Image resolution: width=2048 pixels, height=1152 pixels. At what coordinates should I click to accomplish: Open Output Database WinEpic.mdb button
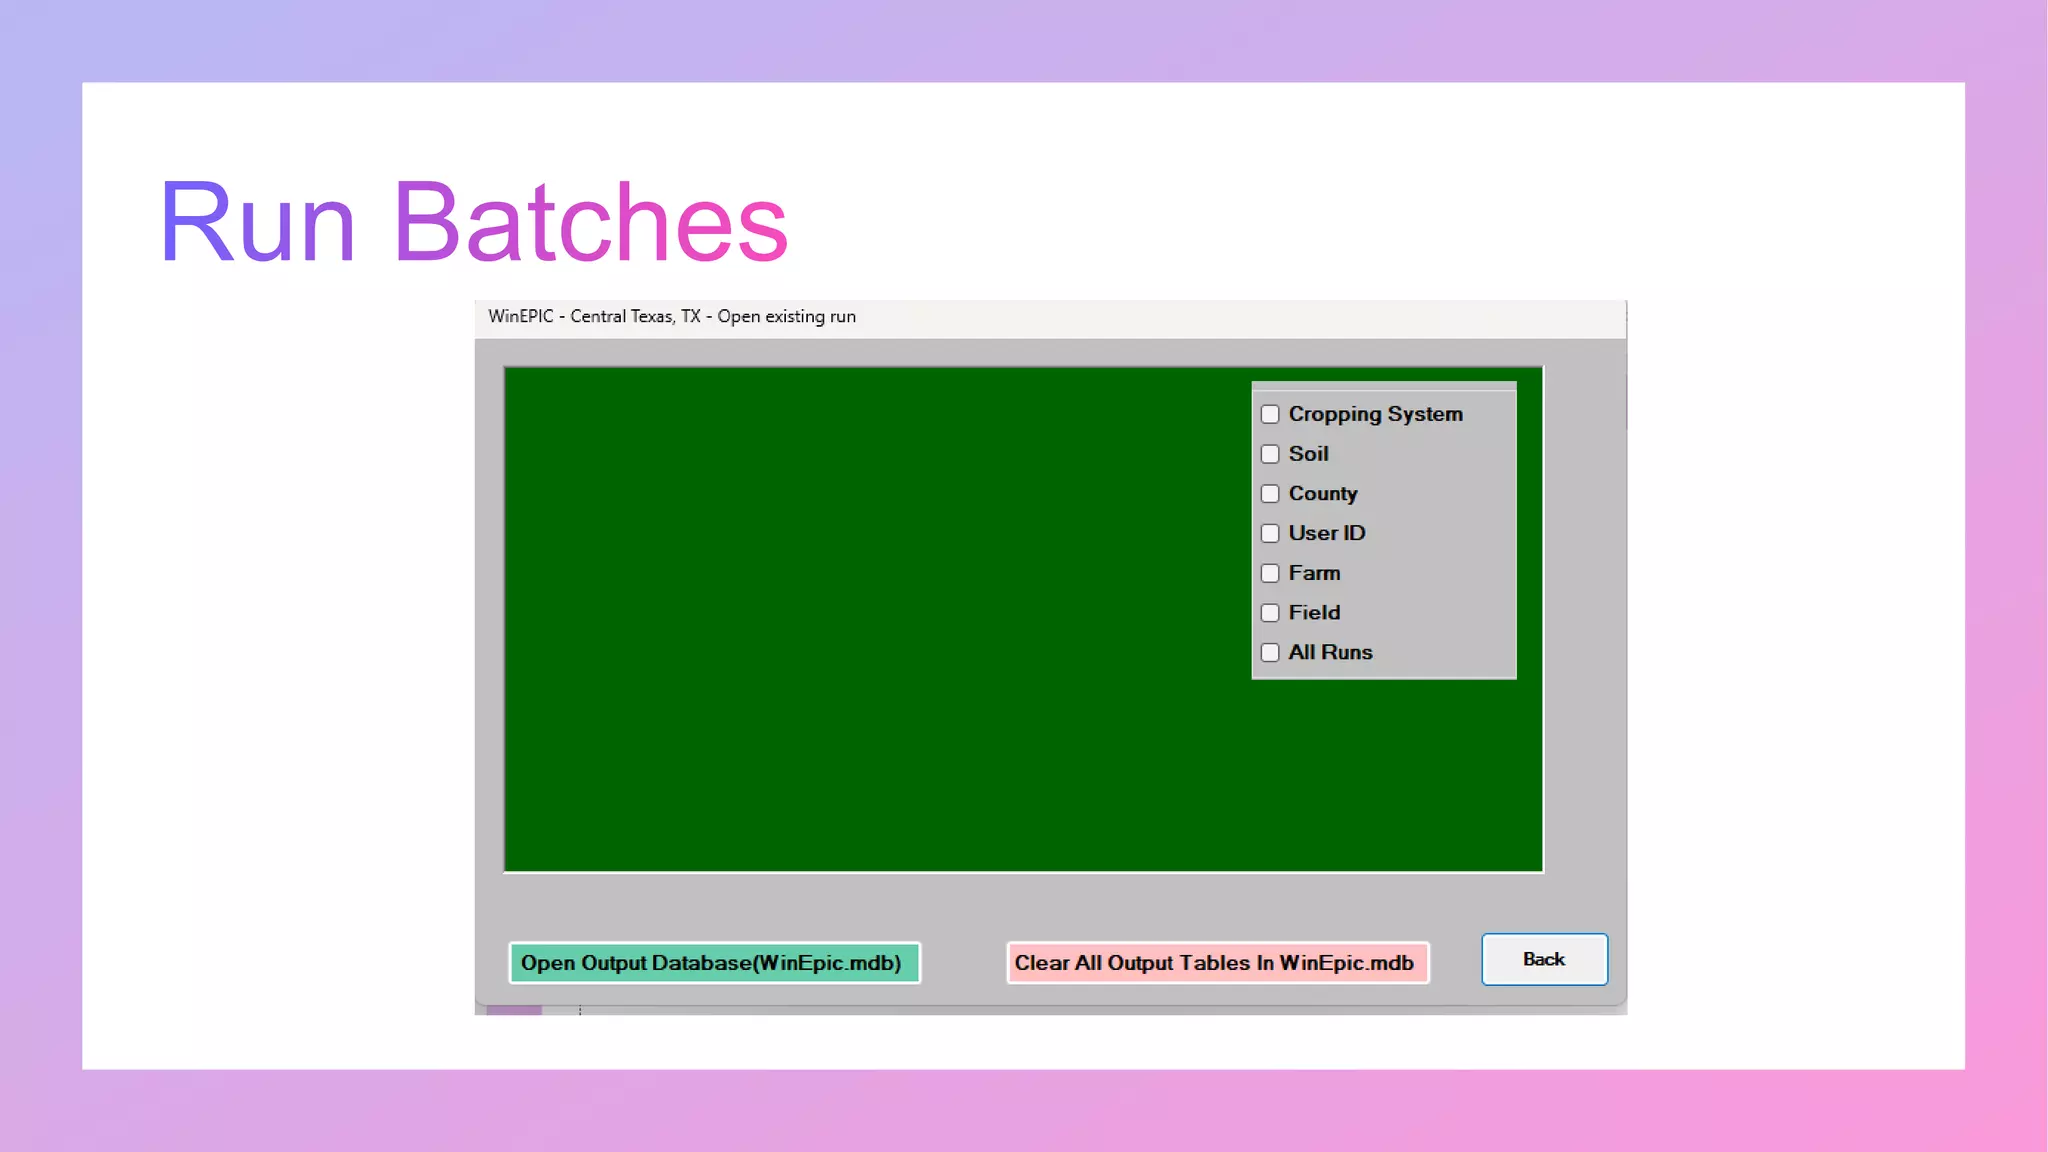pyautogui.click(x=714, y=963)
